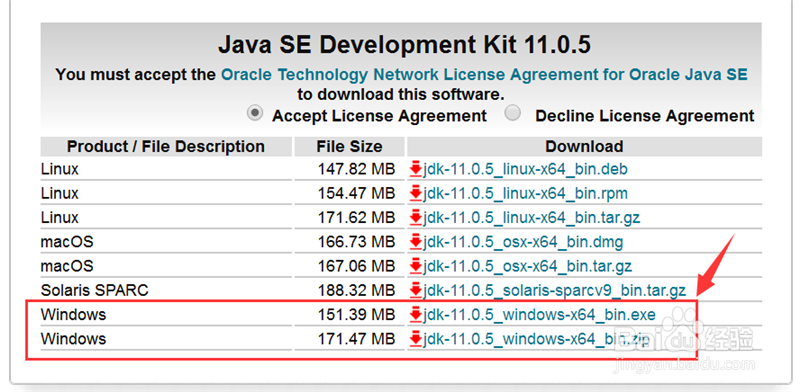This screenshot has height=392, width=800.
Task: Download jdk-11.0.5_linux-x64_bin.tar.gz archive
Action: [x=531, y=218]
